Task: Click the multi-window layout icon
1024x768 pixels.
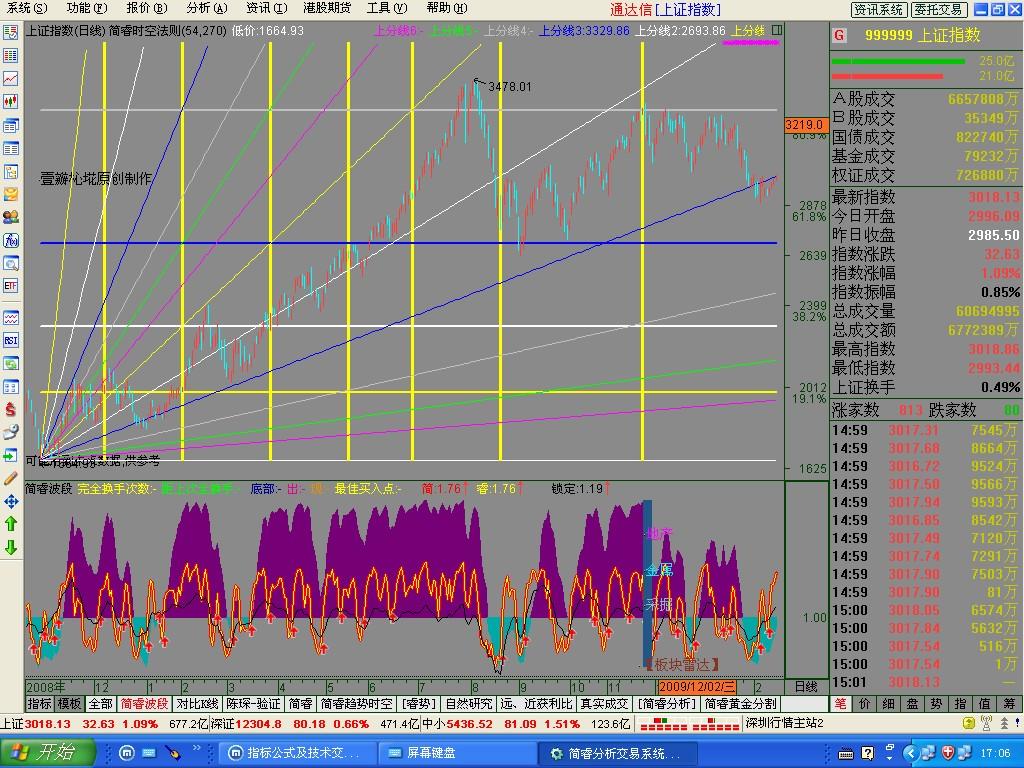Action: pyautogui.click(x=10, y=125)
